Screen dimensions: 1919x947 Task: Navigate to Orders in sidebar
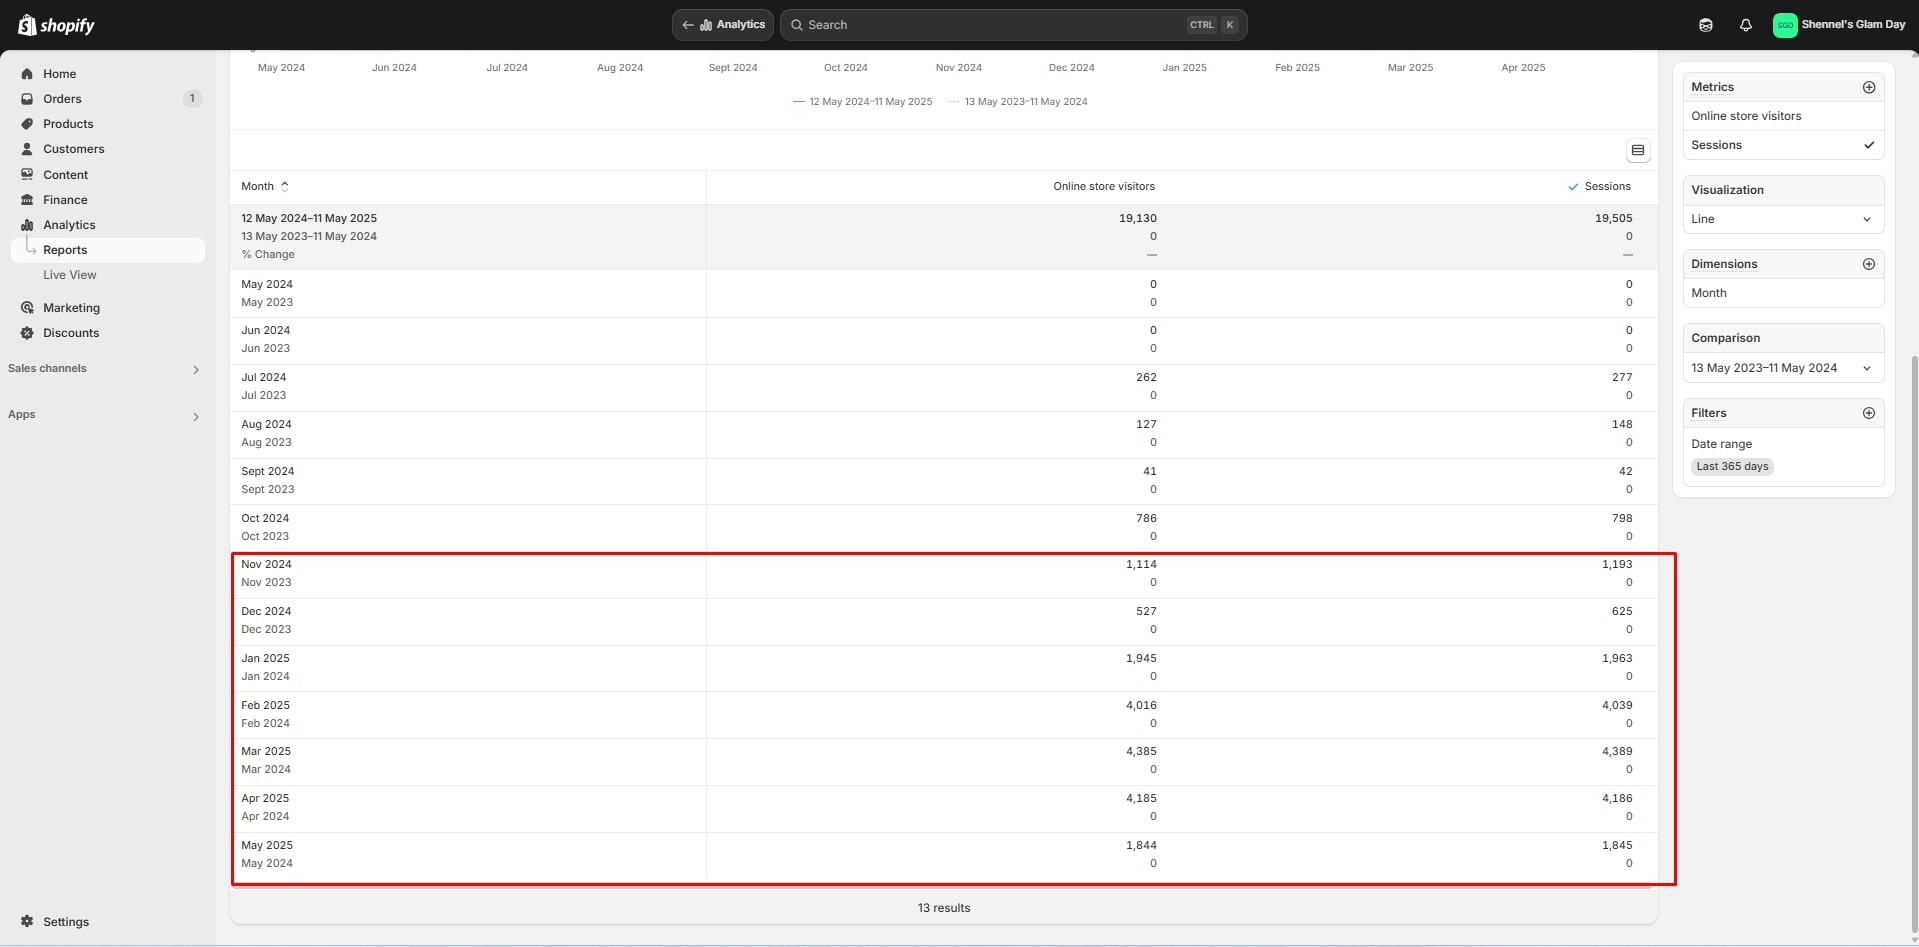point(62,99)
